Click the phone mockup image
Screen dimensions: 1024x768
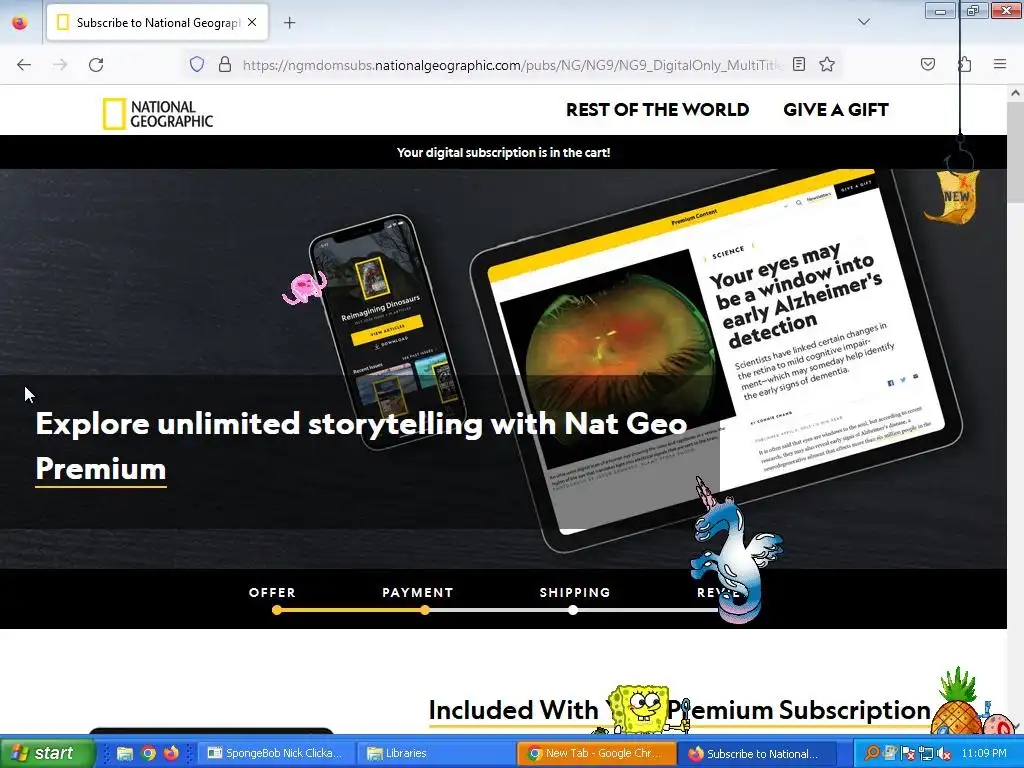[387, 330]
